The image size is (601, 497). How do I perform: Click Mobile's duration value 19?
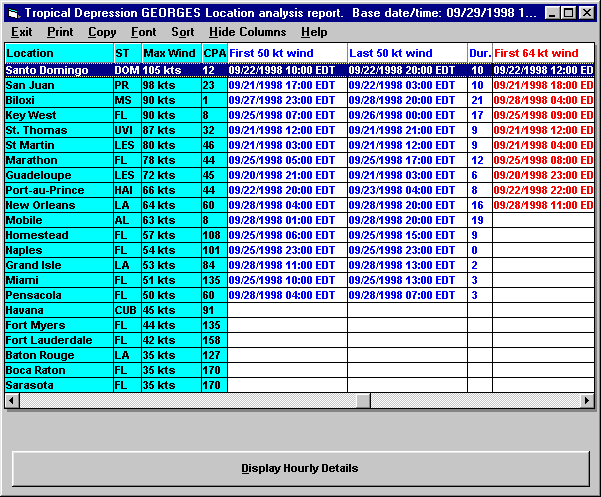pos(480,220)
